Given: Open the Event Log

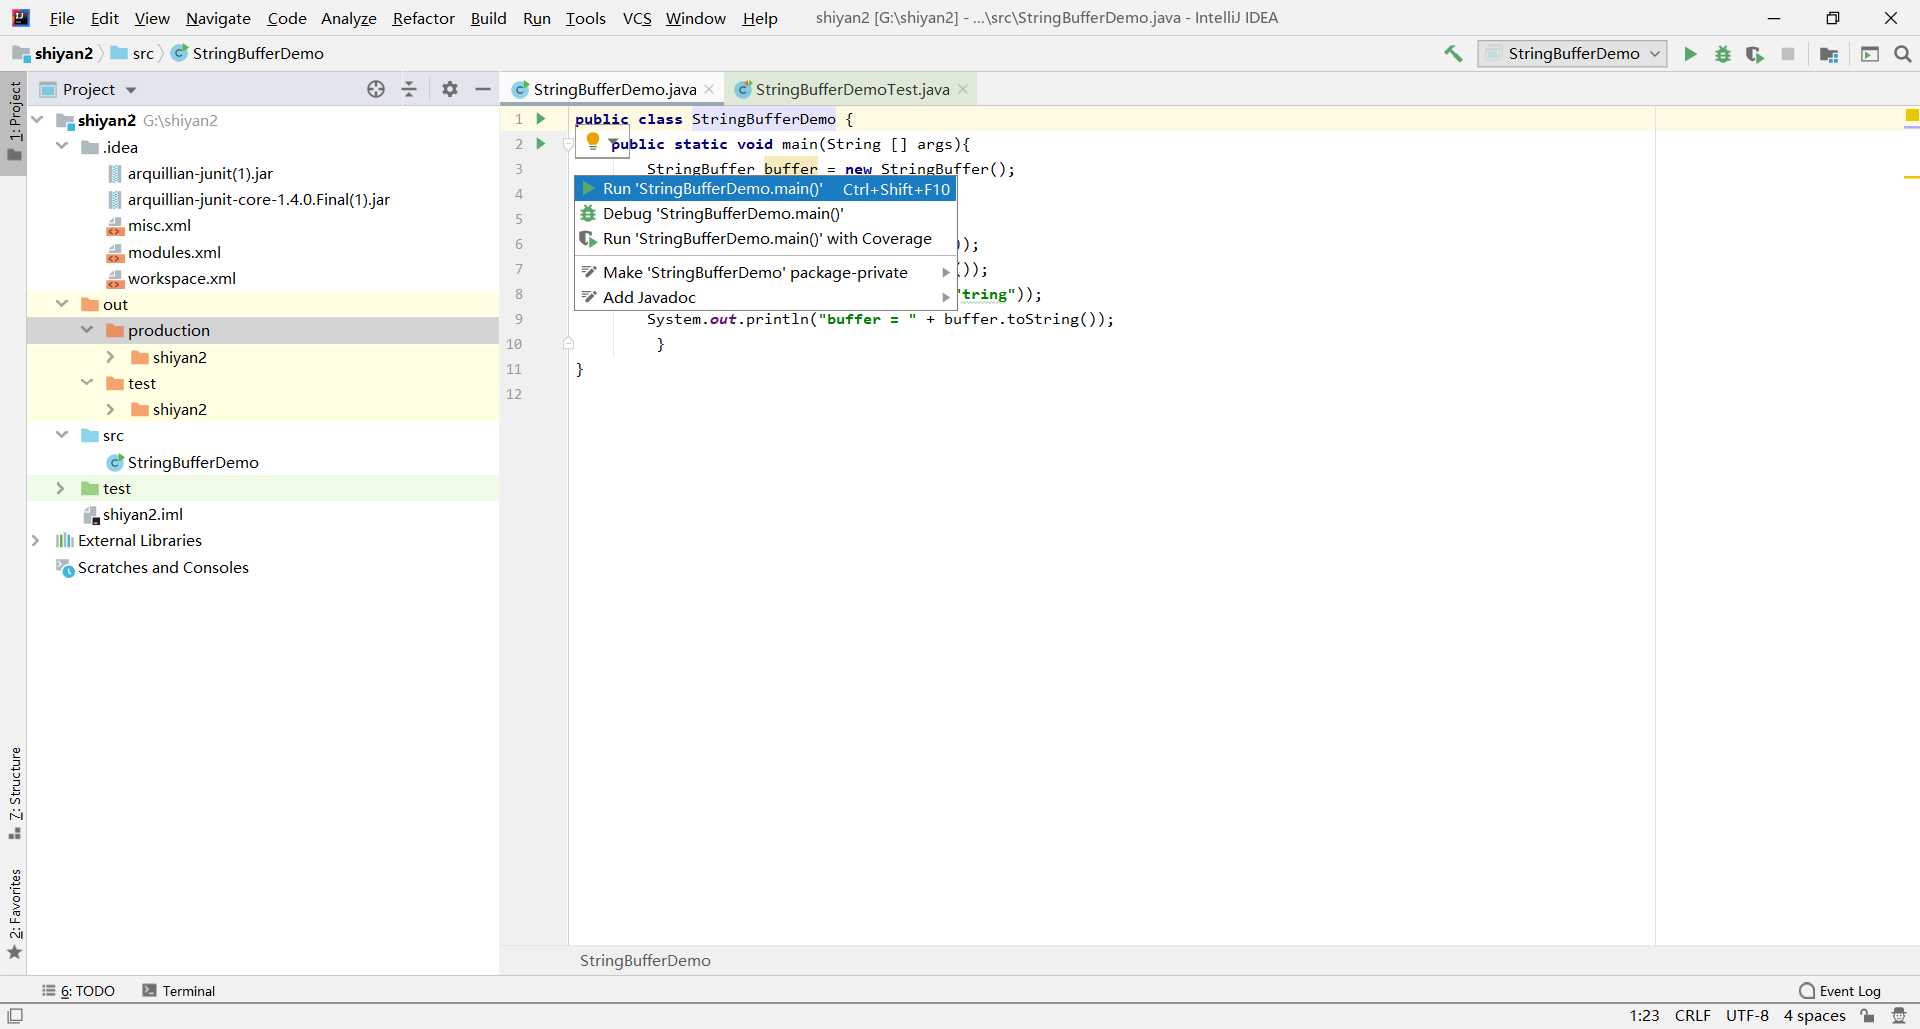Looking at the screenshot, I should click(x=1839, y=991).
